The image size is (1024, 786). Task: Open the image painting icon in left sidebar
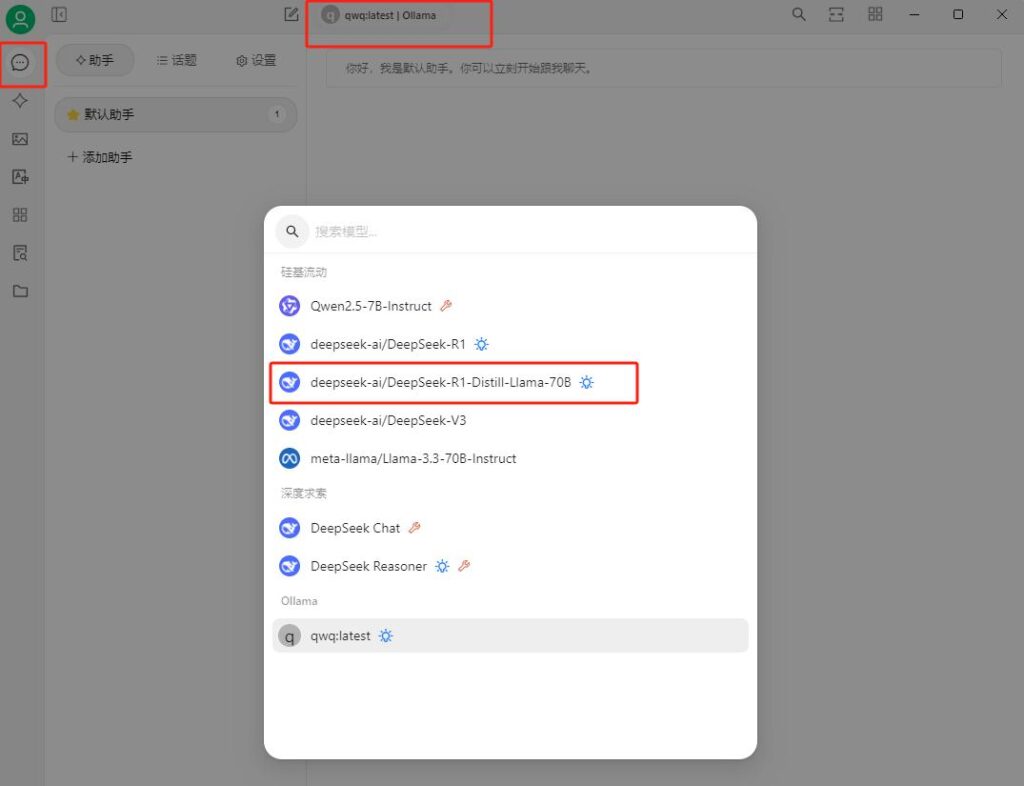(x=20, y=139)
